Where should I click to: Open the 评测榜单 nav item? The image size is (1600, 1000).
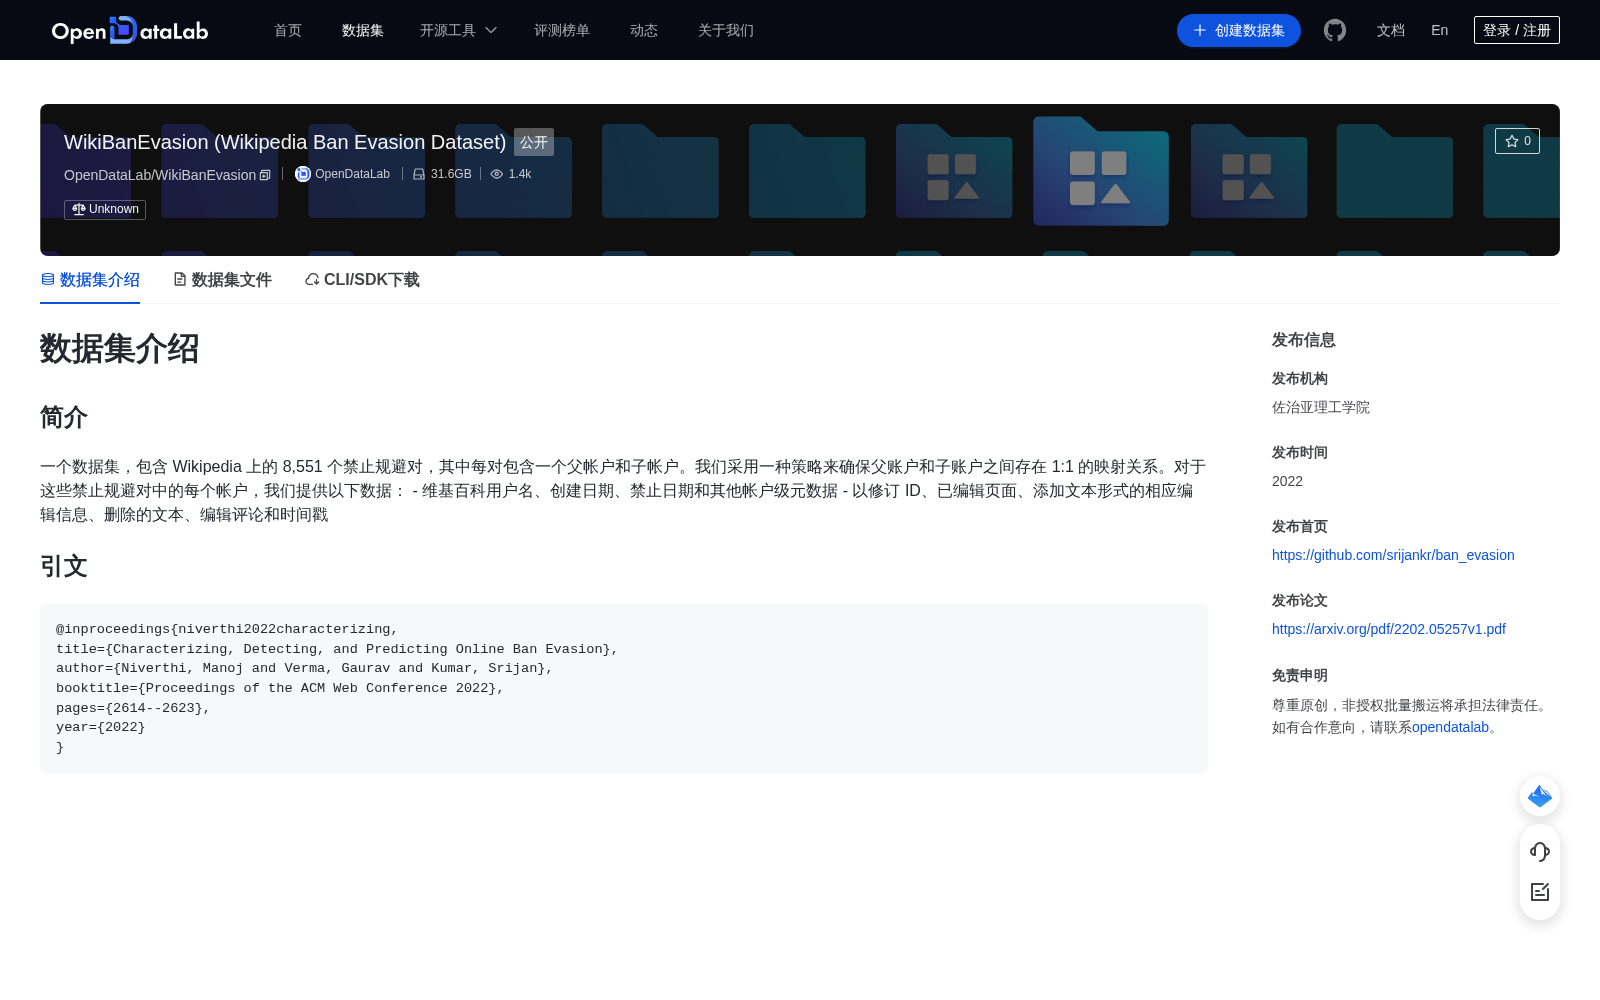click(x=562, y=30)
